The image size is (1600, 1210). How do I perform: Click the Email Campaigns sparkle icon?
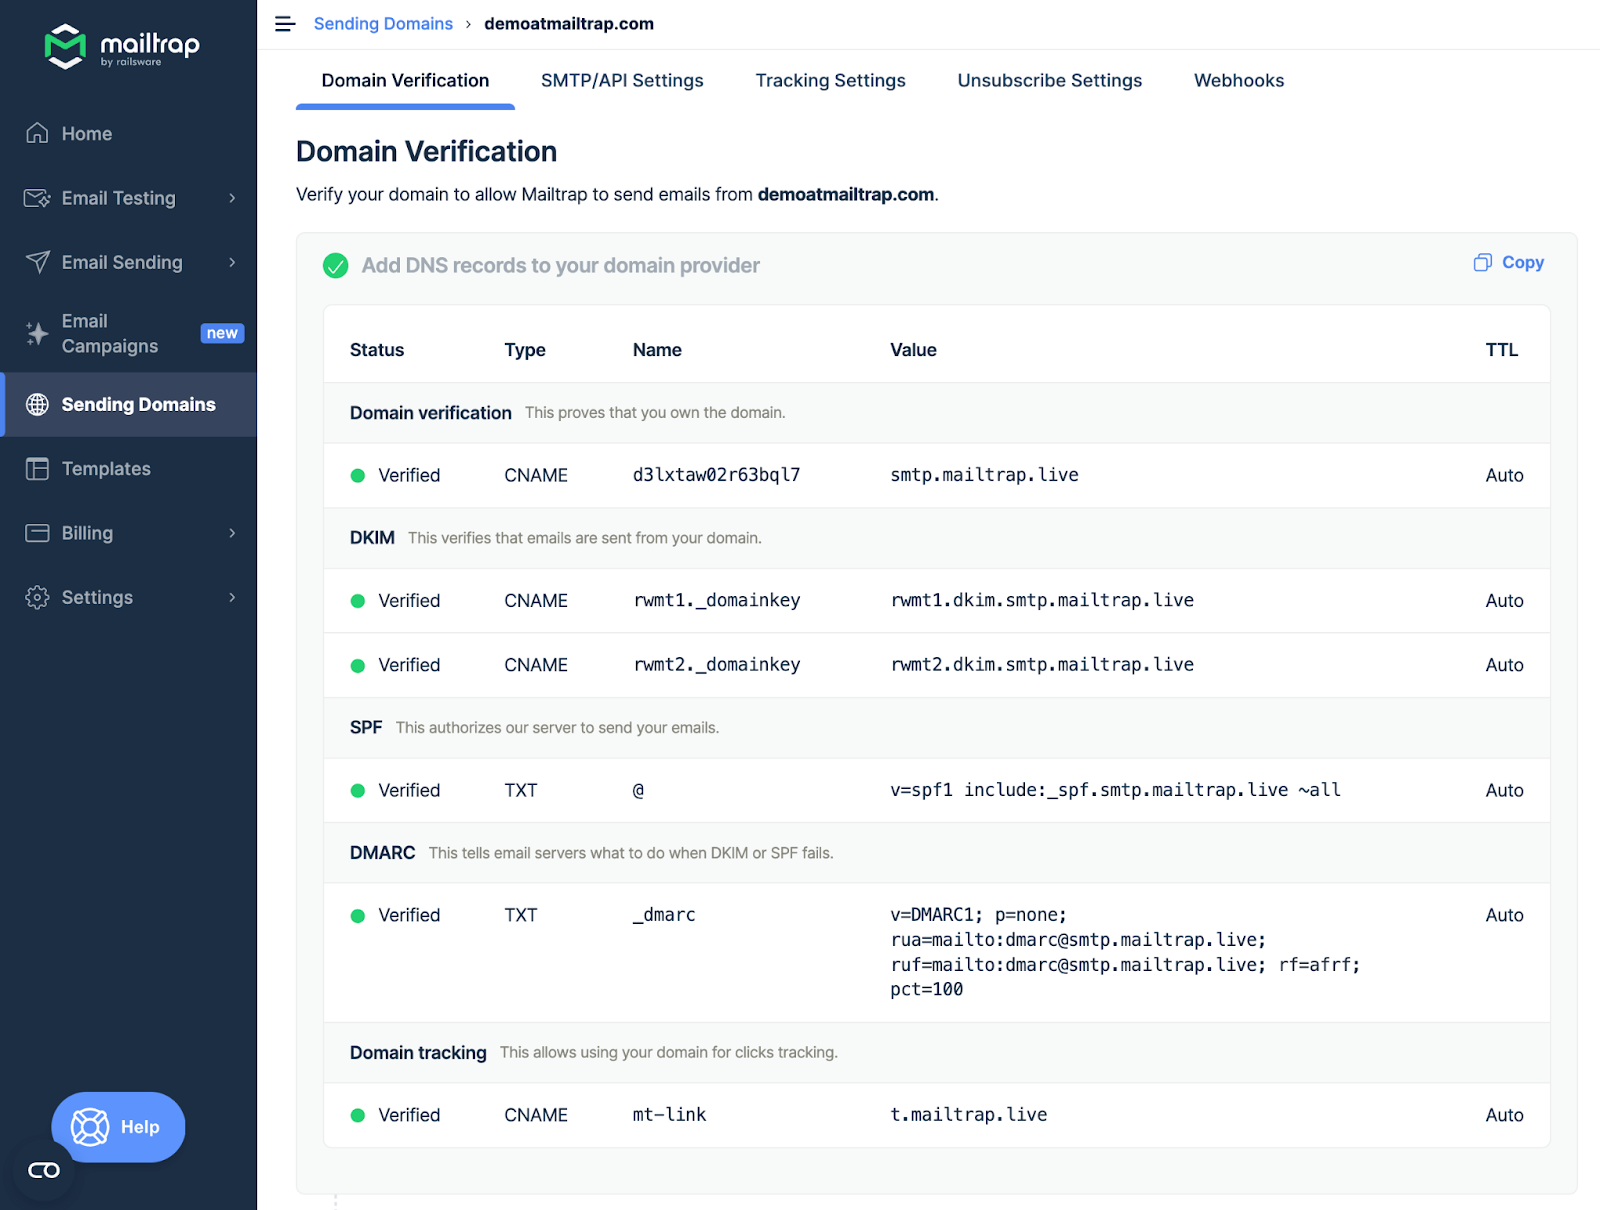[x=37, y=333]
